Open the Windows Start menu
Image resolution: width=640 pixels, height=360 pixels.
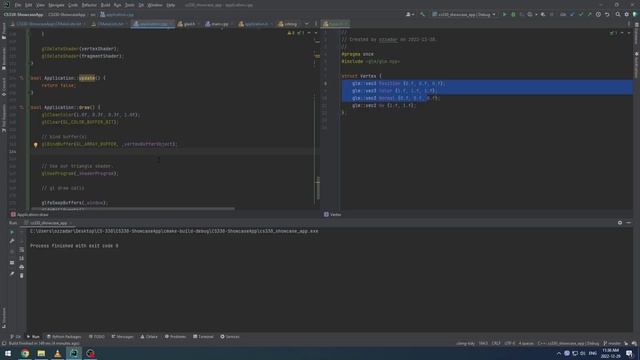coord(8,353)
